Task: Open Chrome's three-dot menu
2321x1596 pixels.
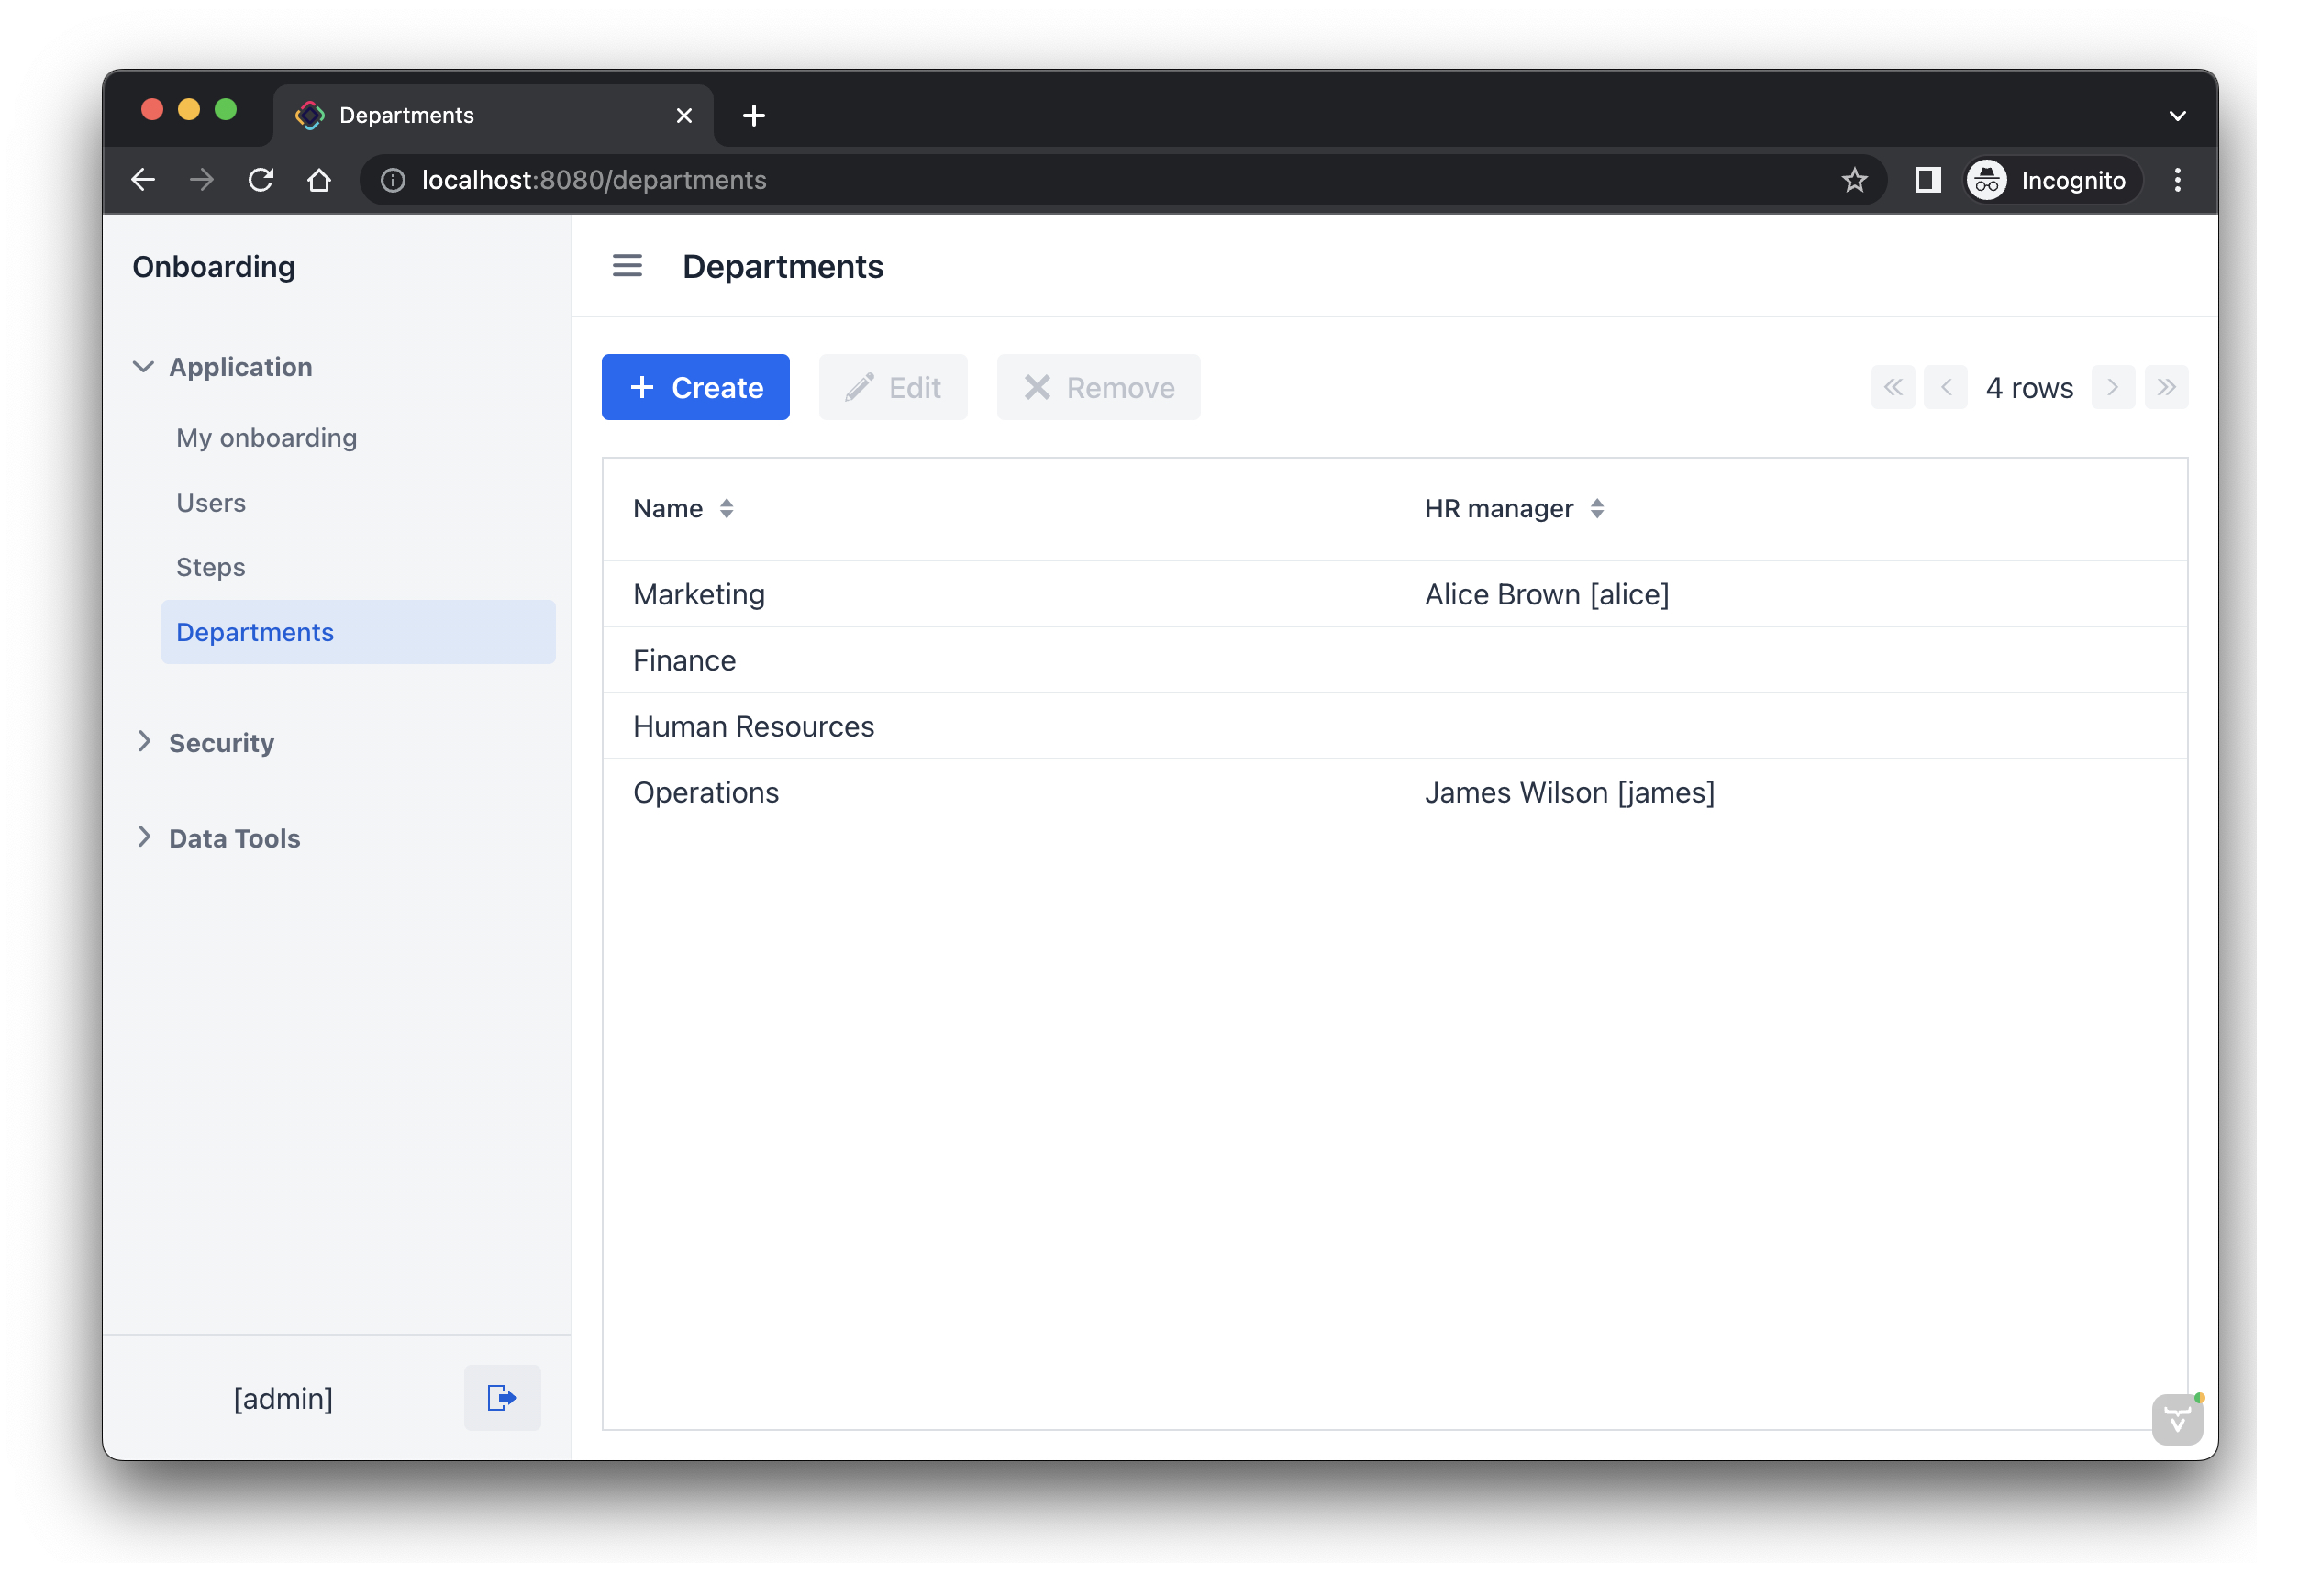Action: (x=2177, y=180)
